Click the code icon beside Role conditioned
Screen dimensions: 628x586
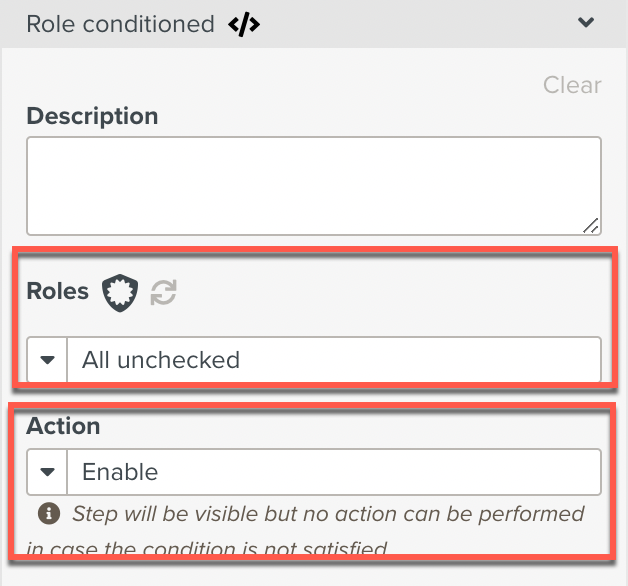(x=244, y=24)
